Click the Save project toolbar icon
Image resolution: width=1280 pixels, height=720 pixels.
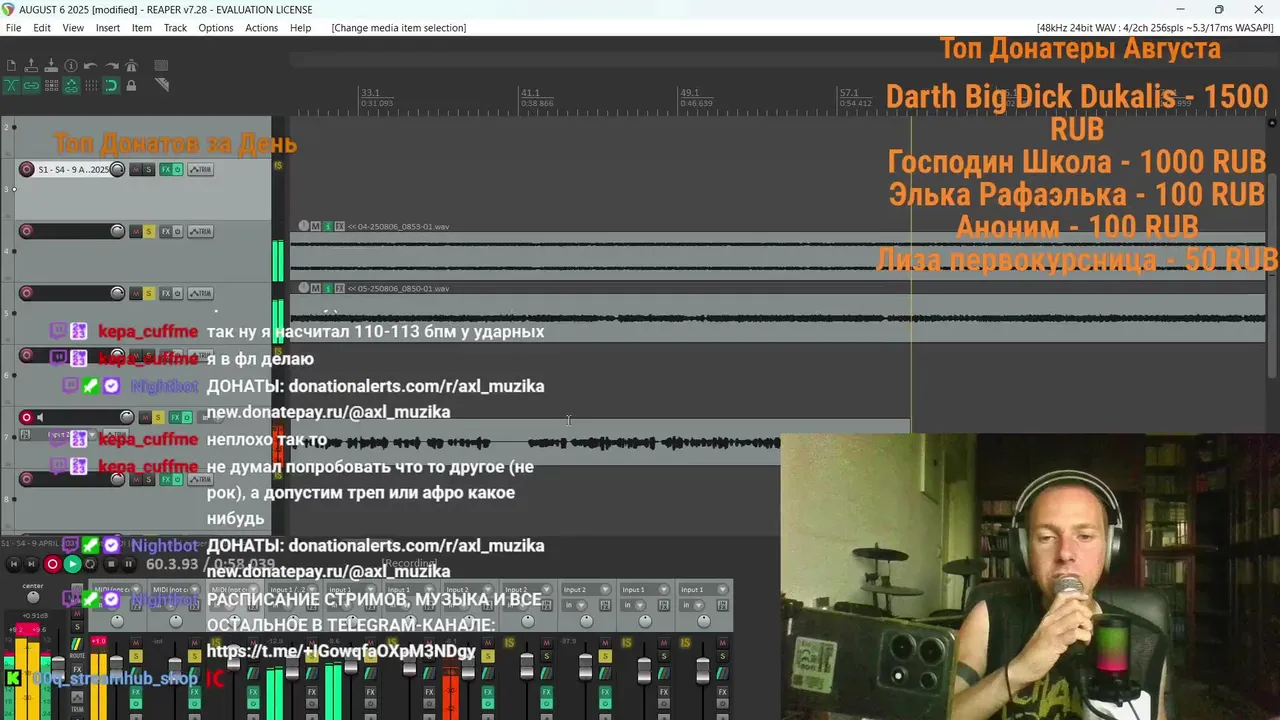[51, 65]
